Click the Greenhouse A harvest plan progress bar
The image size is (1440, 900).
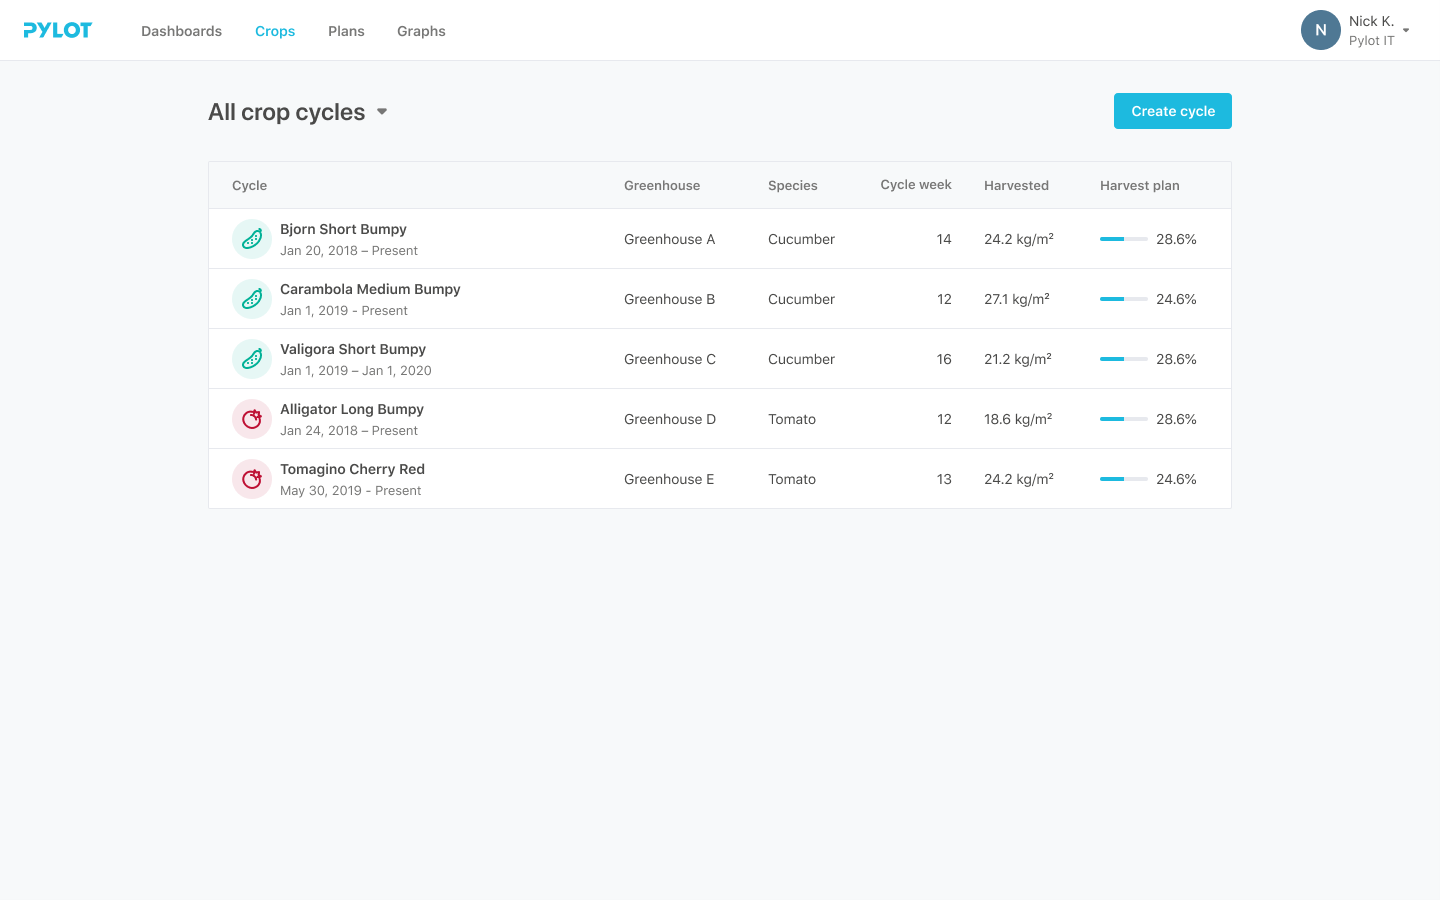(x=1123, y=239)
